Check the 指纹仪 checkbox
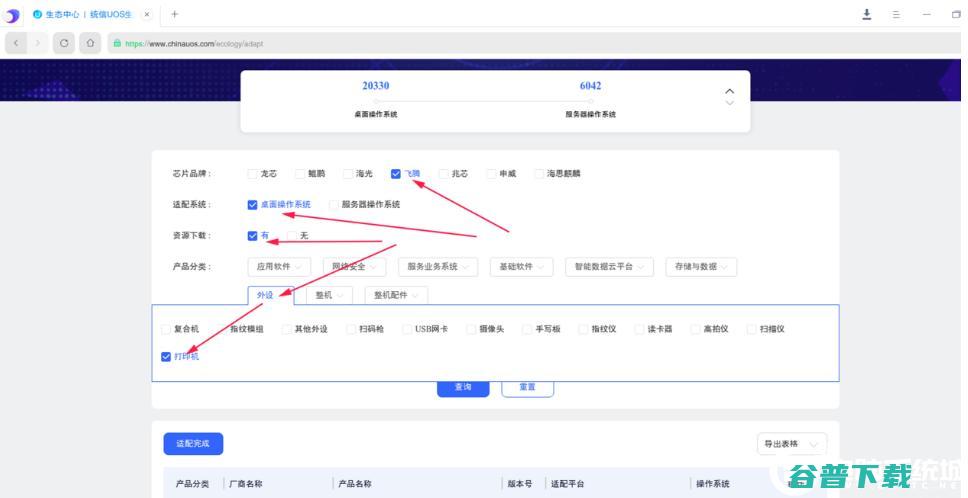 point(583,330)
